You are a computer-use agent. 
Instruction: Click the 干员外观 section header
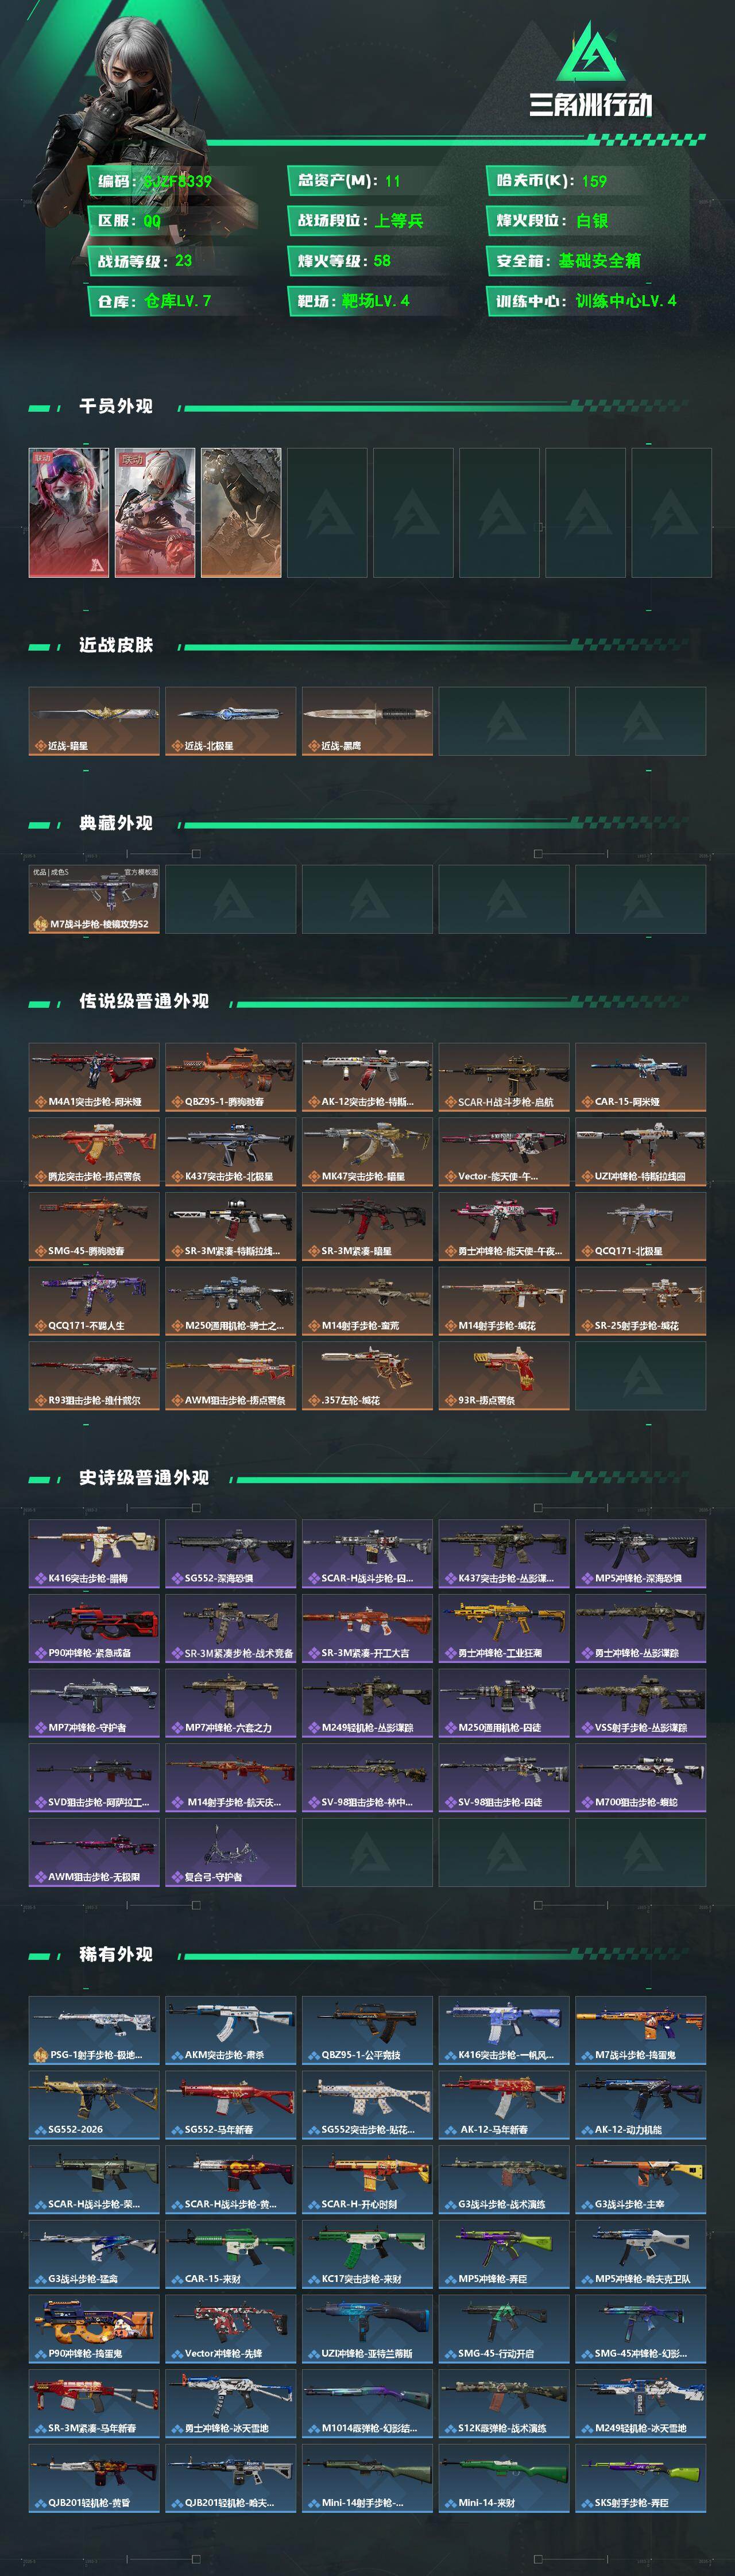click(x=116, y=406)
